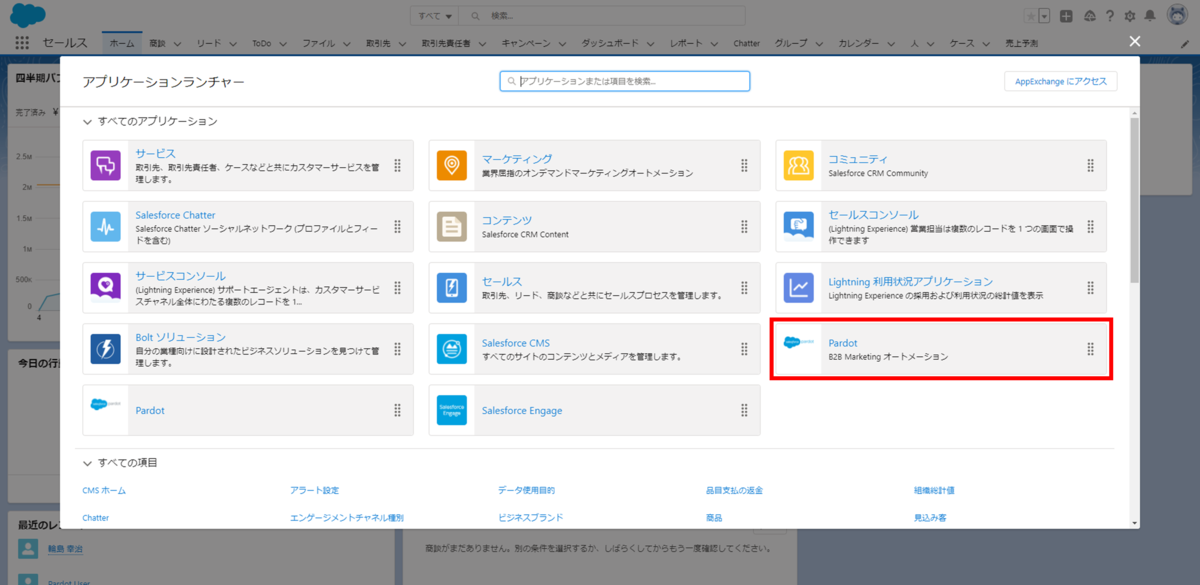Image resolution: width=1200 pixels, height=585 pixels.
Task: Open the アラート設定 item link
Action: click(x=315, y=490)
